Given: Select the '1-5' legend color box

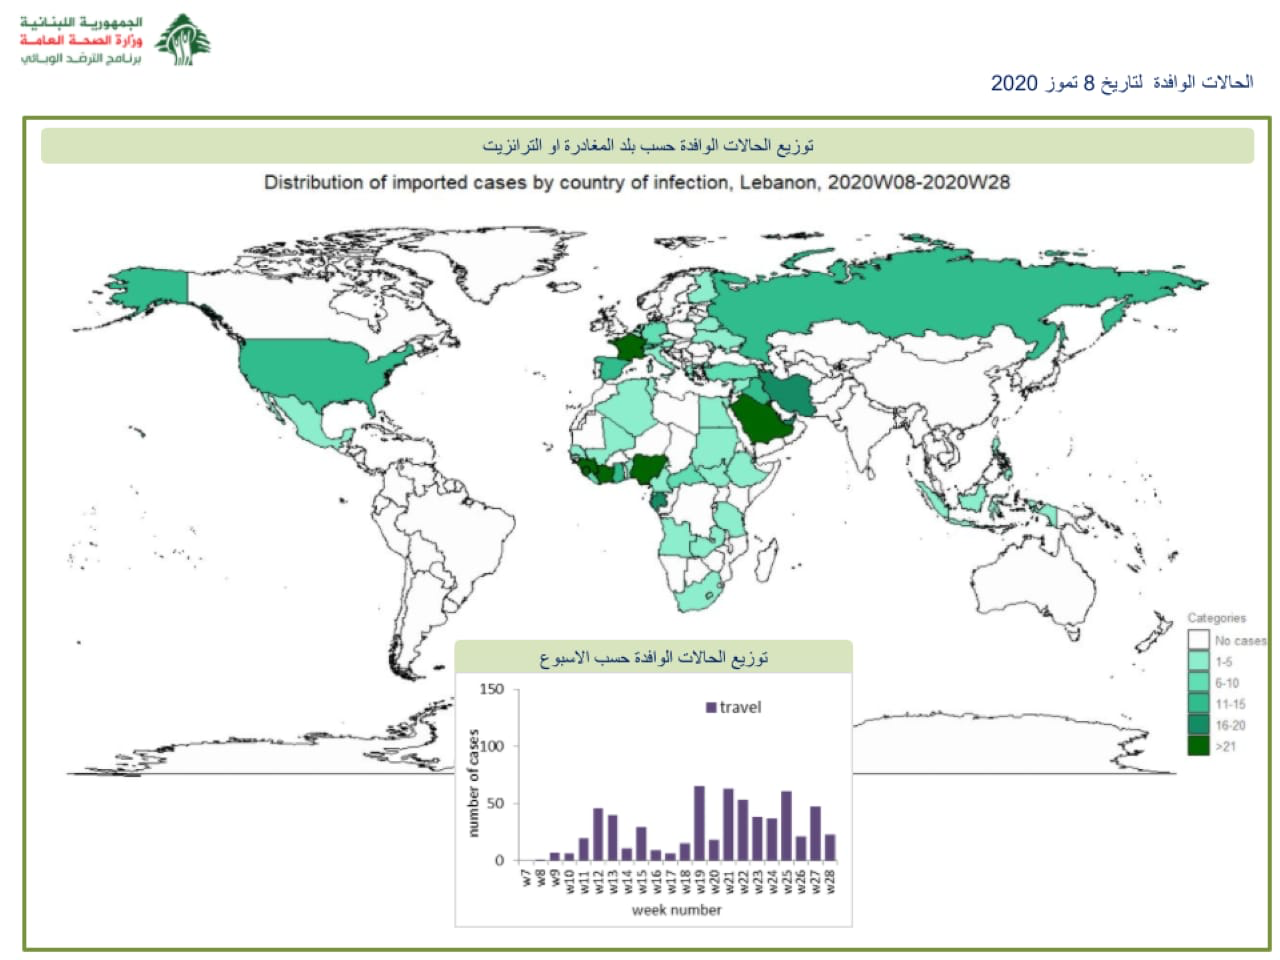Looking at the screenshot, I should point(1198,662).
